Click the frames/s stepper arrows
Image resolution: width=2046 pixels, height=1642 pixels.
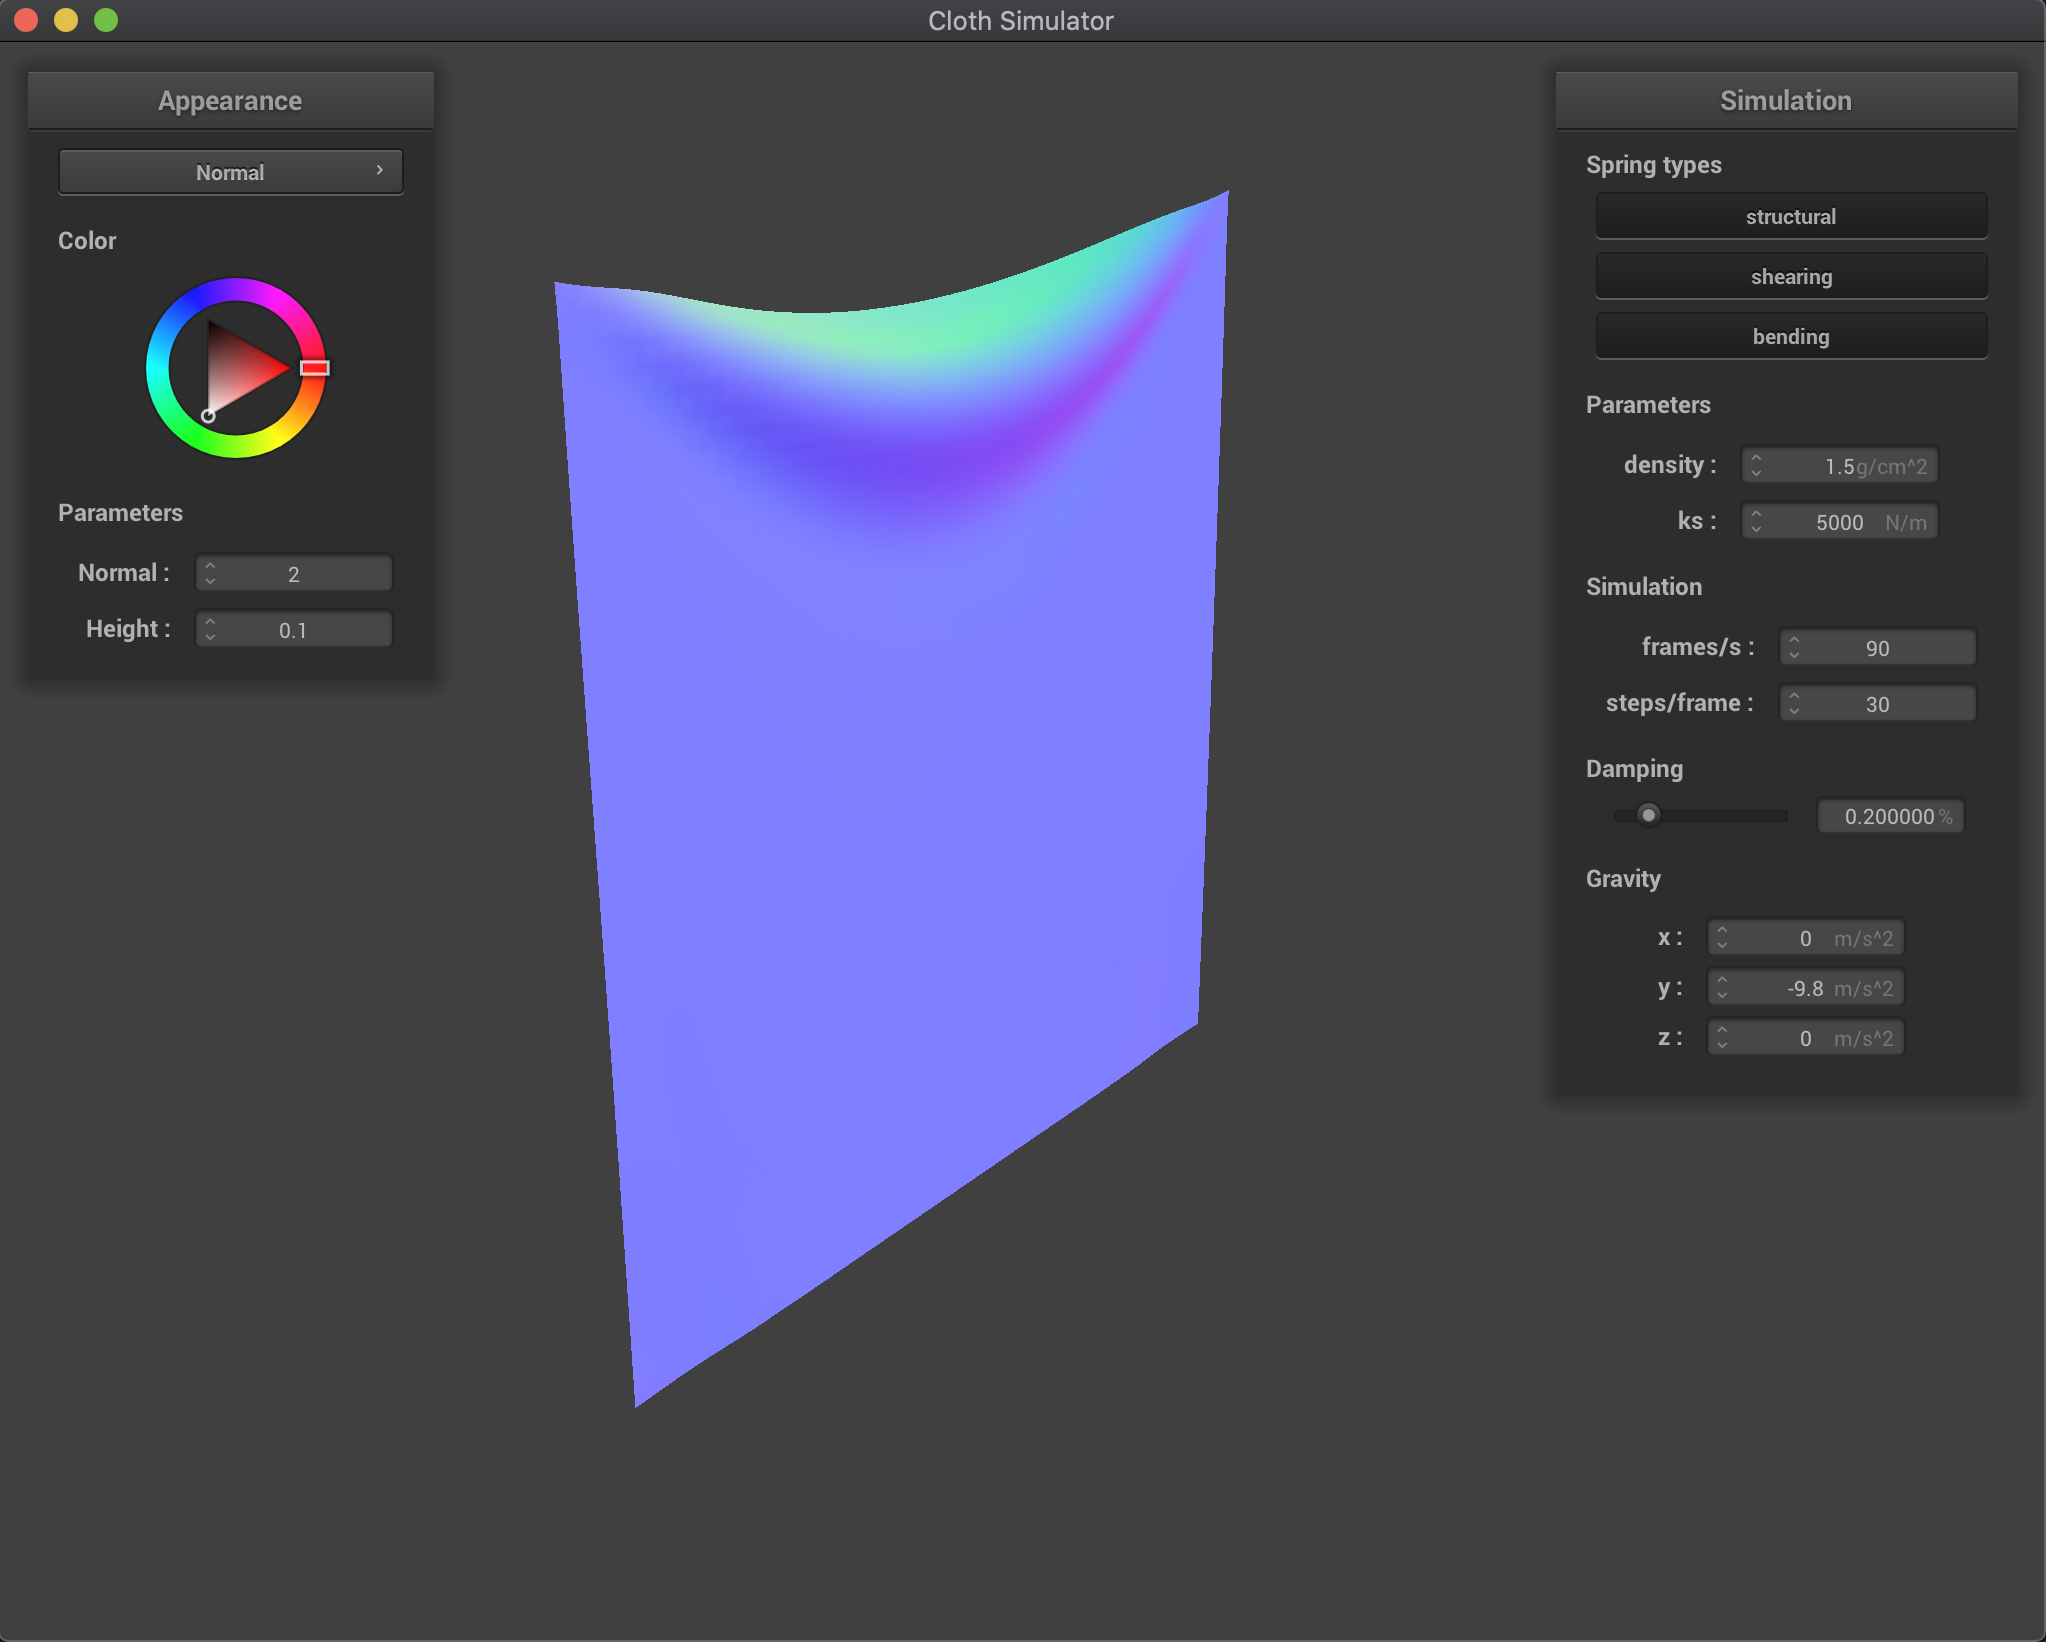(1795, 648)
